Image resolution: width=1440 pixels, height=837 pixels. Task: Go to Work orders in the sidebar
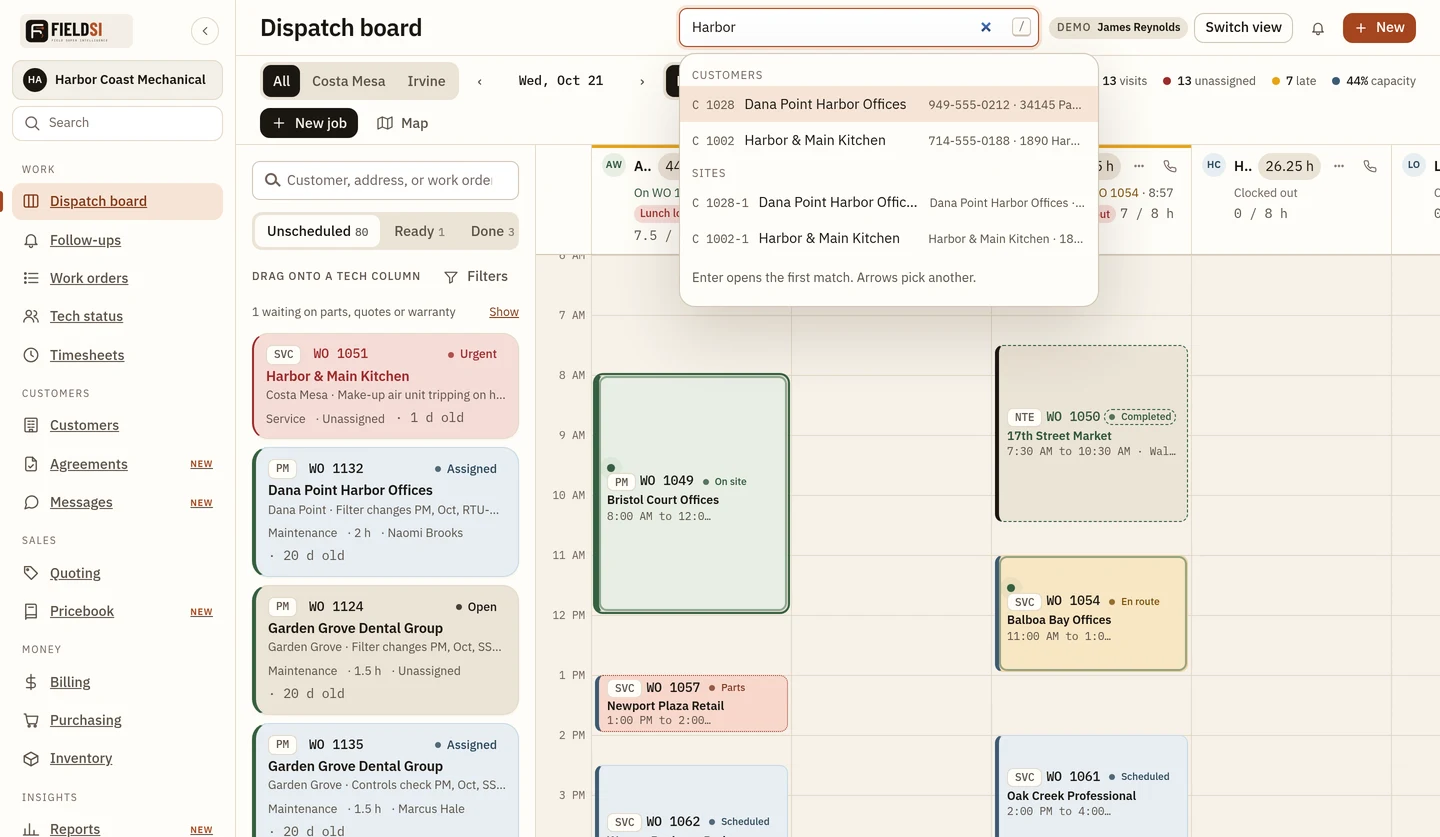pos(89,278)
